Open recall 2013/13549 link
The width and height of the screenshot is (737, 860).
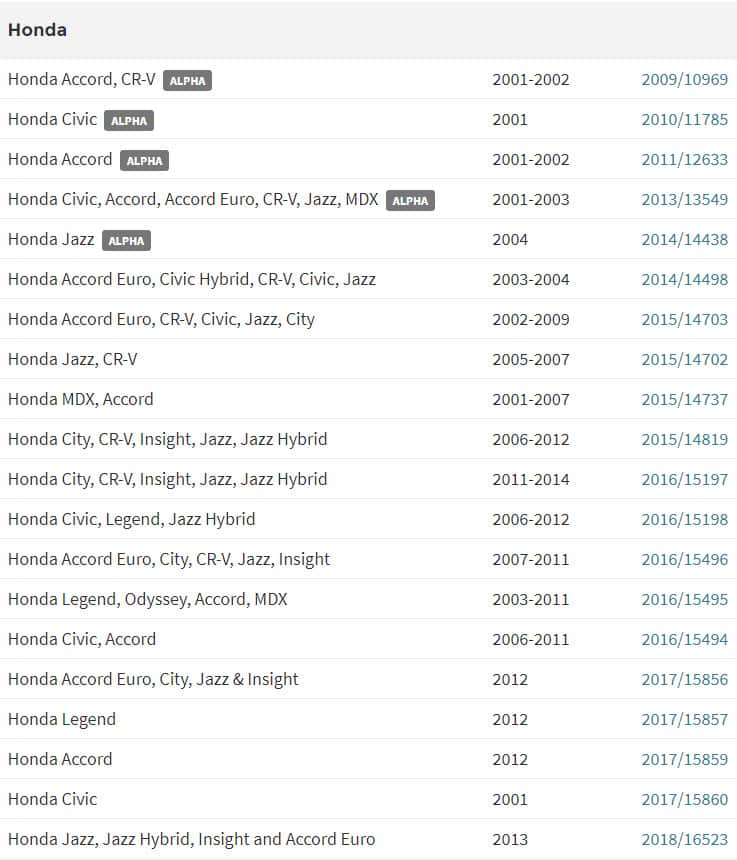(x=684, y=200)
